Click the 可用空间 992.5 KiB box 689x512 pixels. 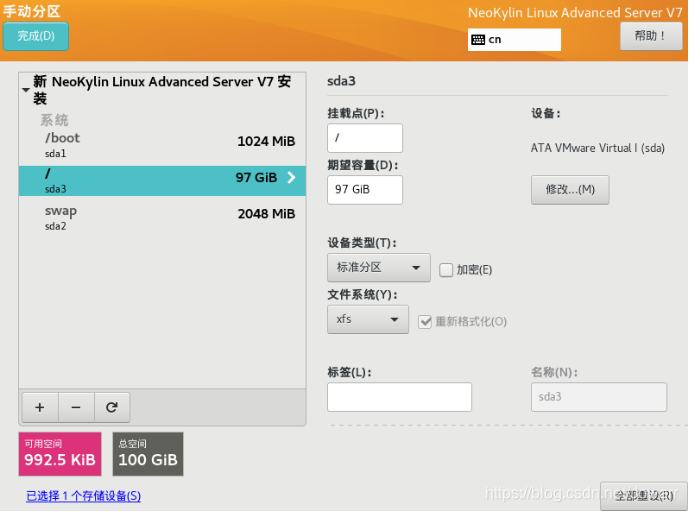click(60, 454)
